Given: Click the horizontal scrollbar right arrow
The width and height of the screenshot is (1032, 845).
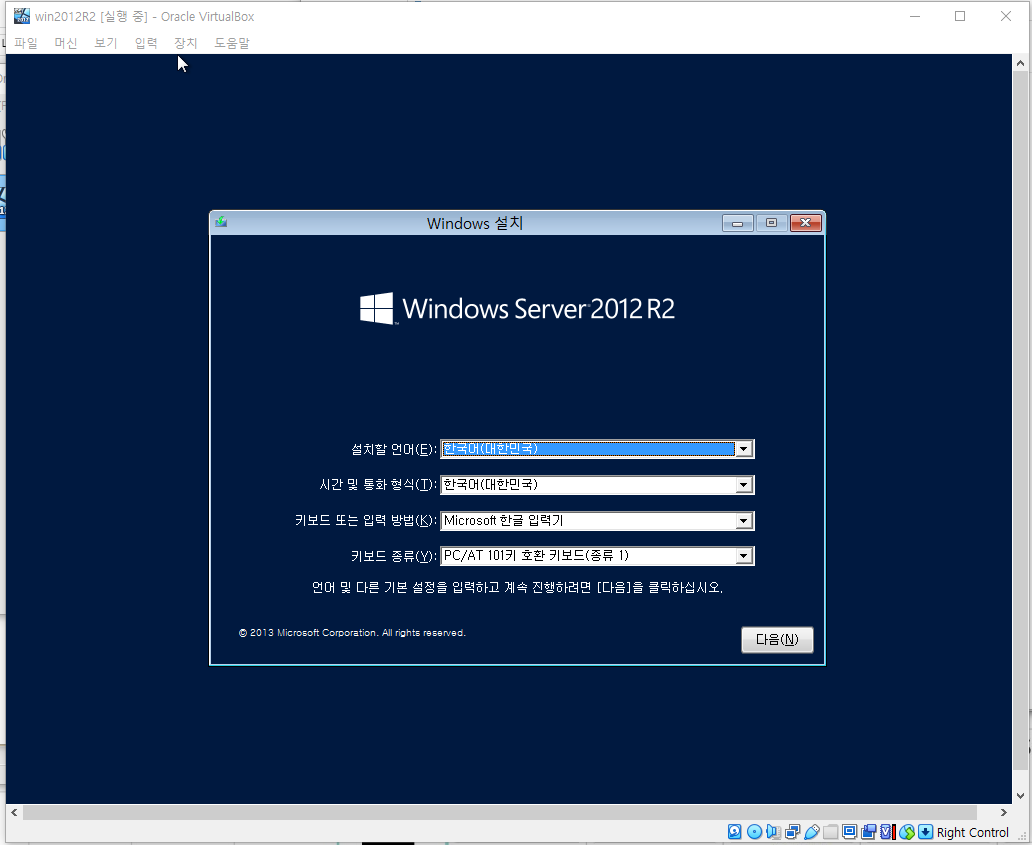Looking at the screenshot, I should click(1004, 812).
